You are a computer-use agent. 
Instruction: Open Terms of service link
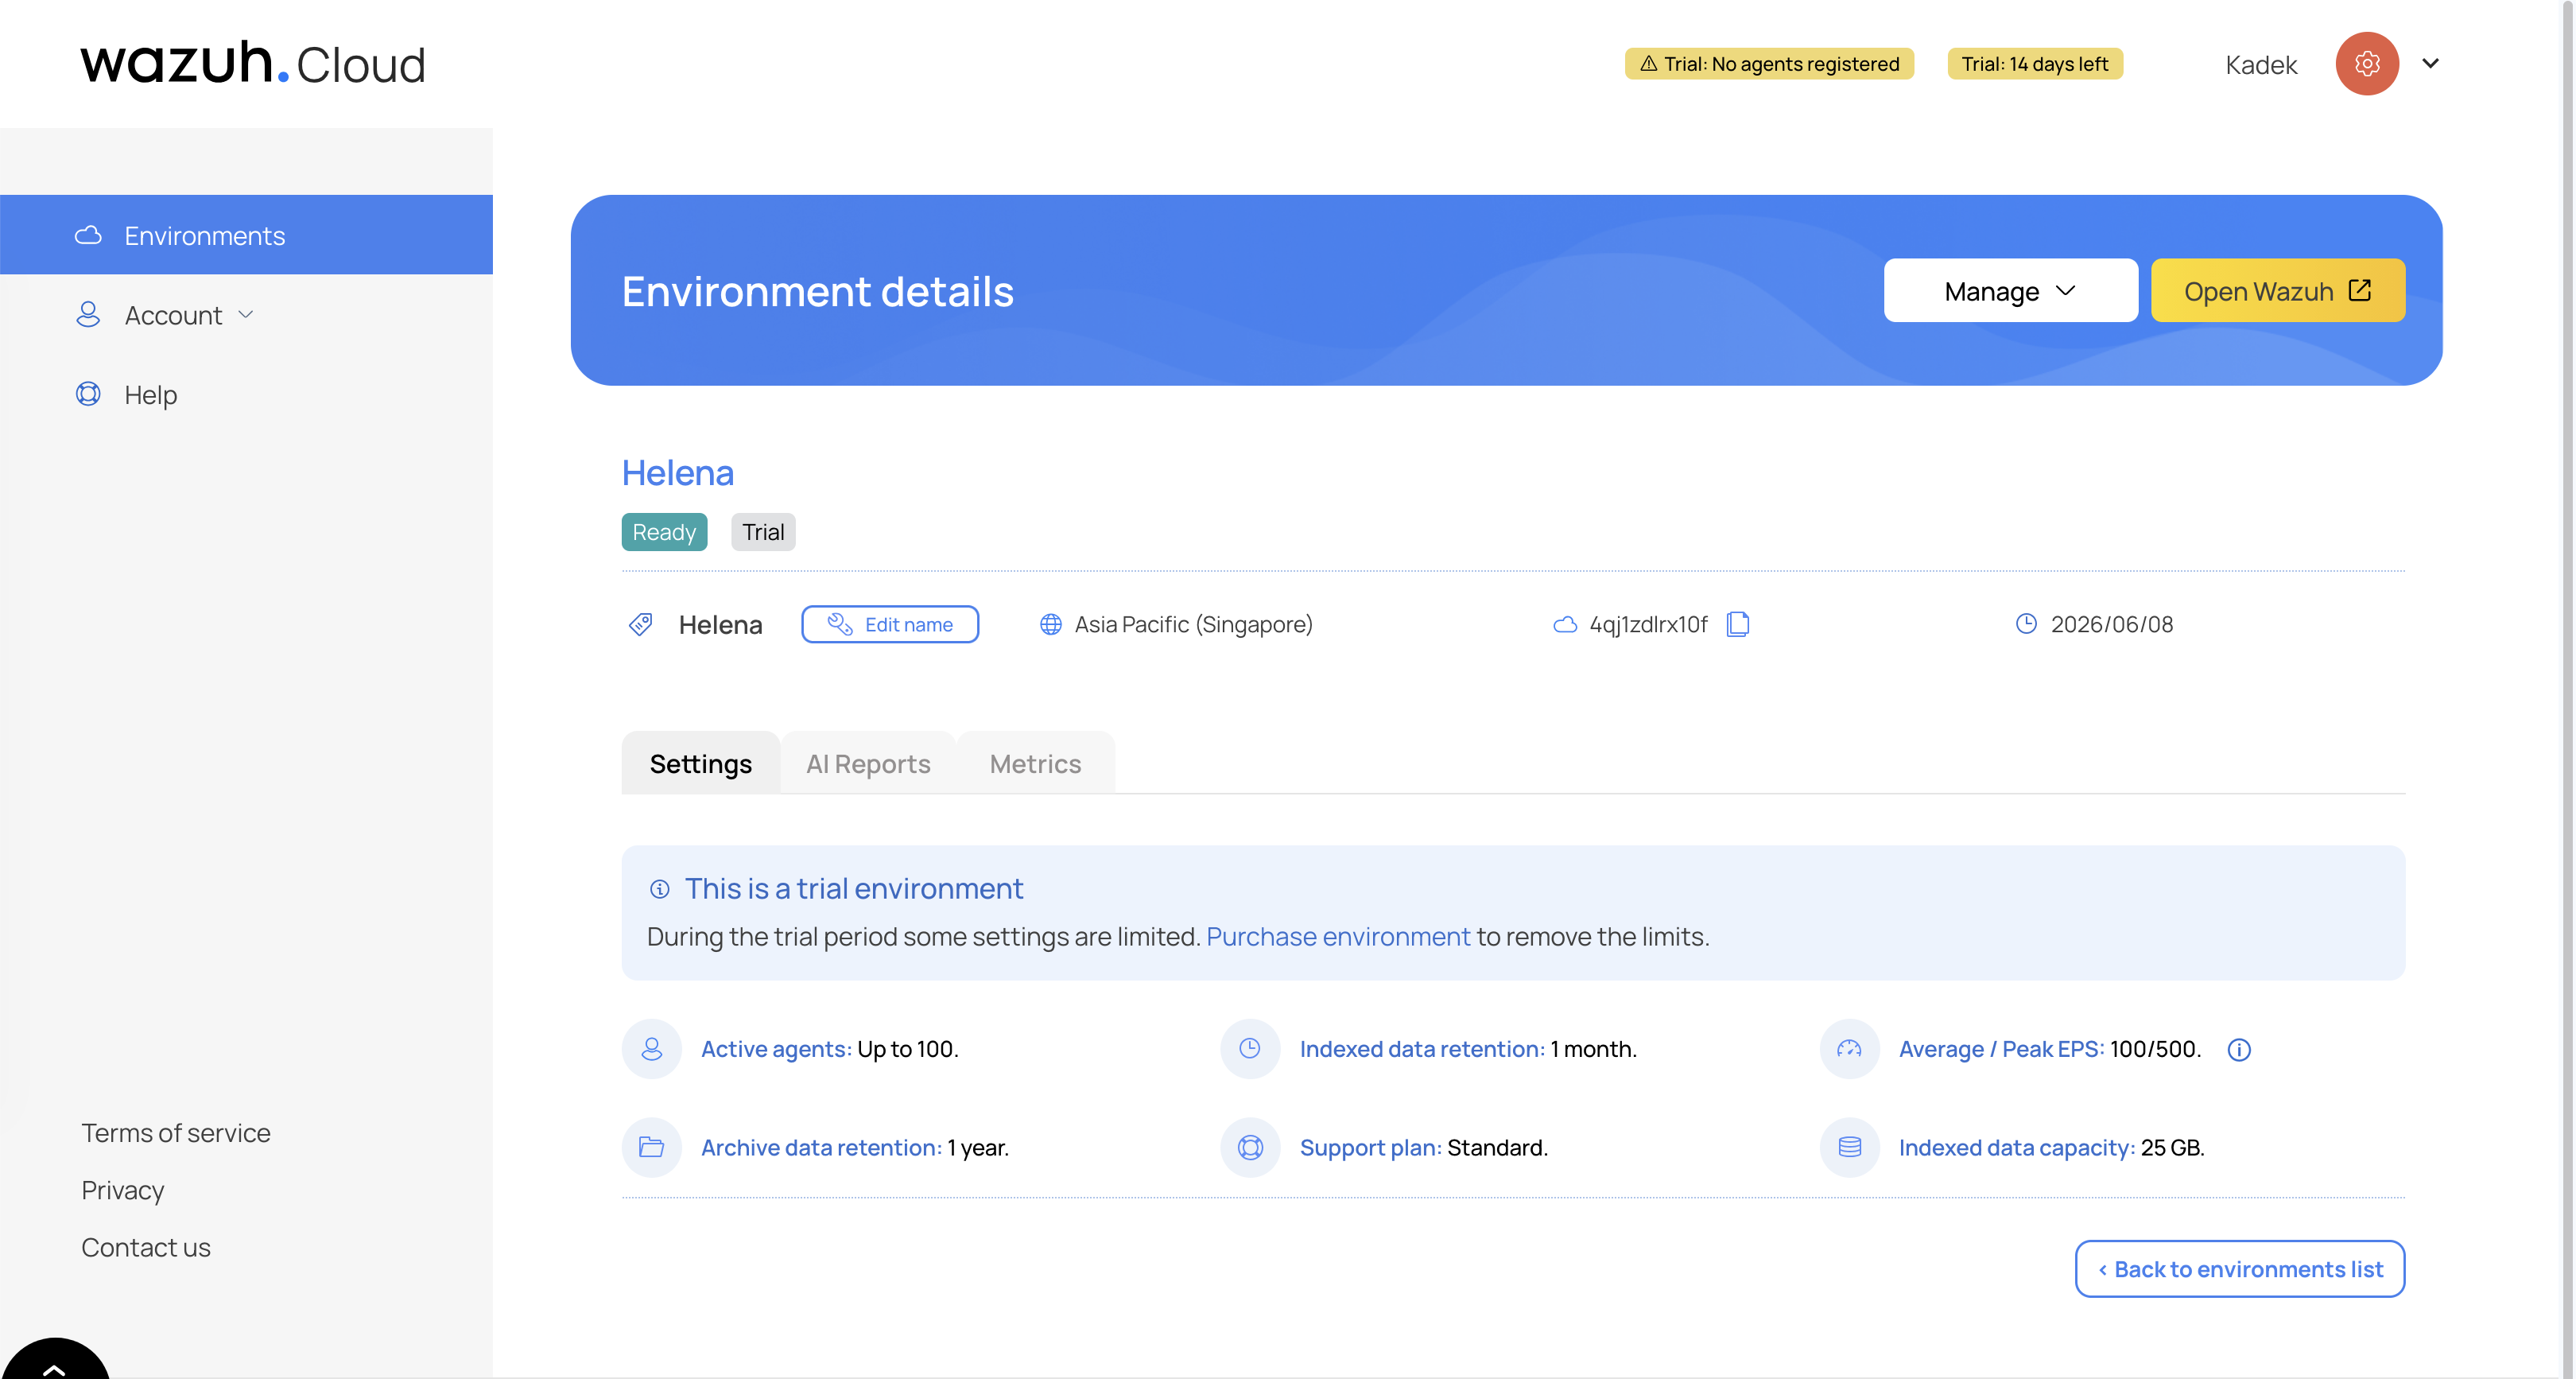[176, 1132]
